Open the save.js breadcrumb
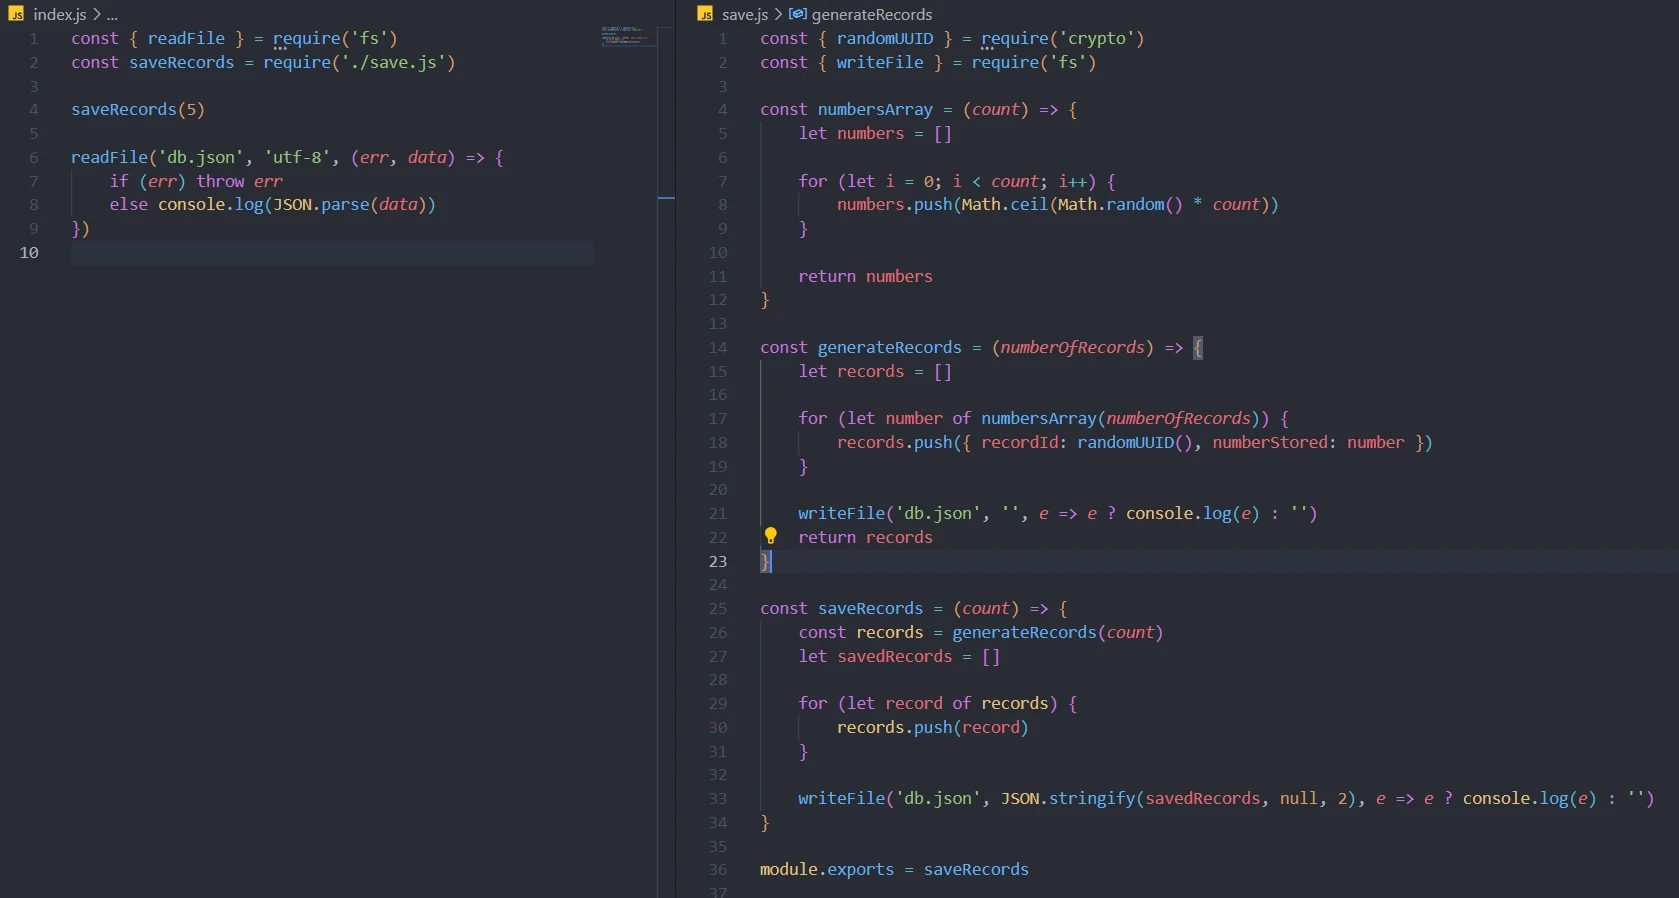 click(x=745, y=14)
